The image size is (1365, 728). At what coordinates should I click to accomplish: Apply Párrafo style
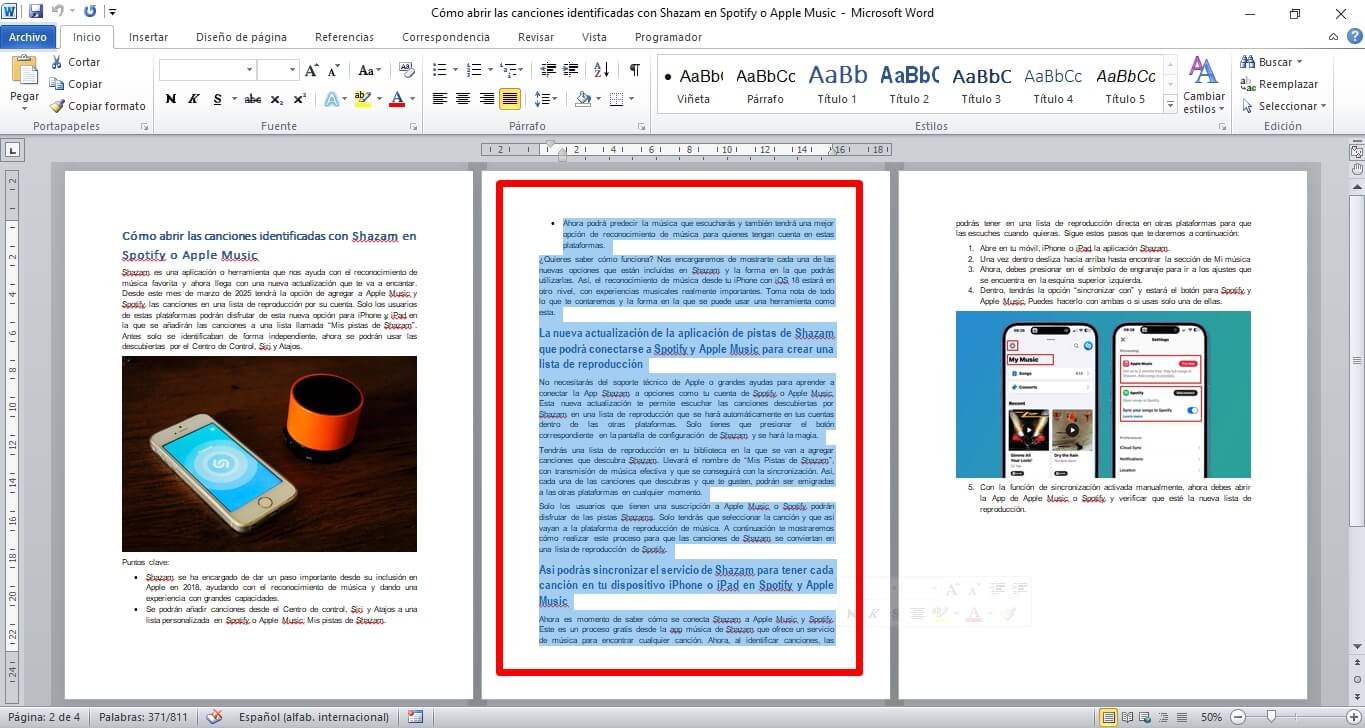point(766,85)
